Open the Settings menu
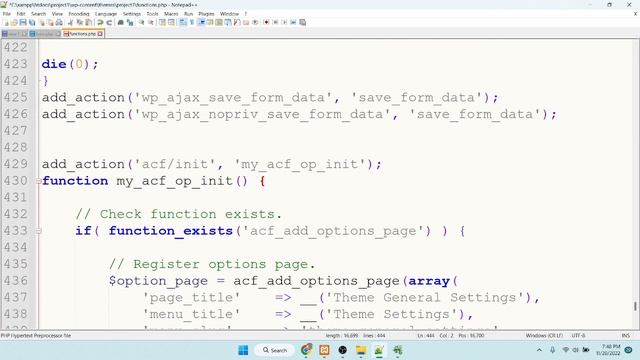This screenshot has height=360, width=640. 131,14
